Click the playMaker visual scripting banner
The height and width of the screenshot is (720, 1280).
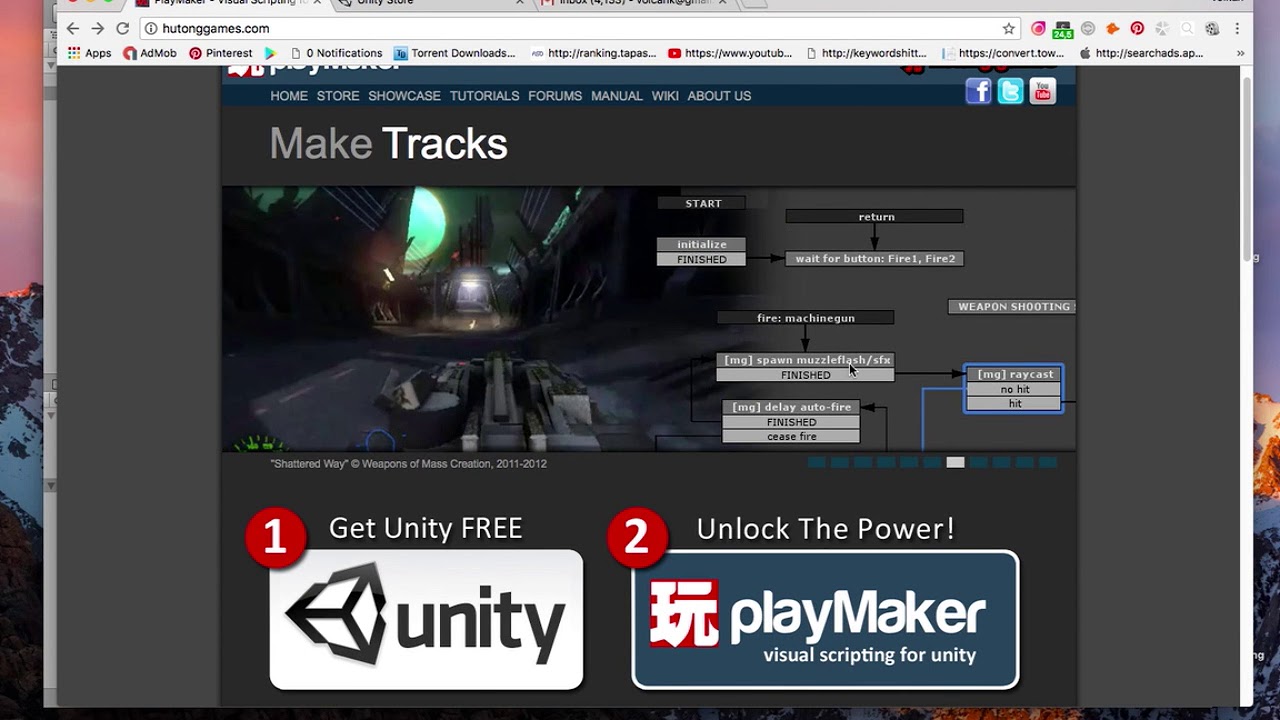[825, 619]
